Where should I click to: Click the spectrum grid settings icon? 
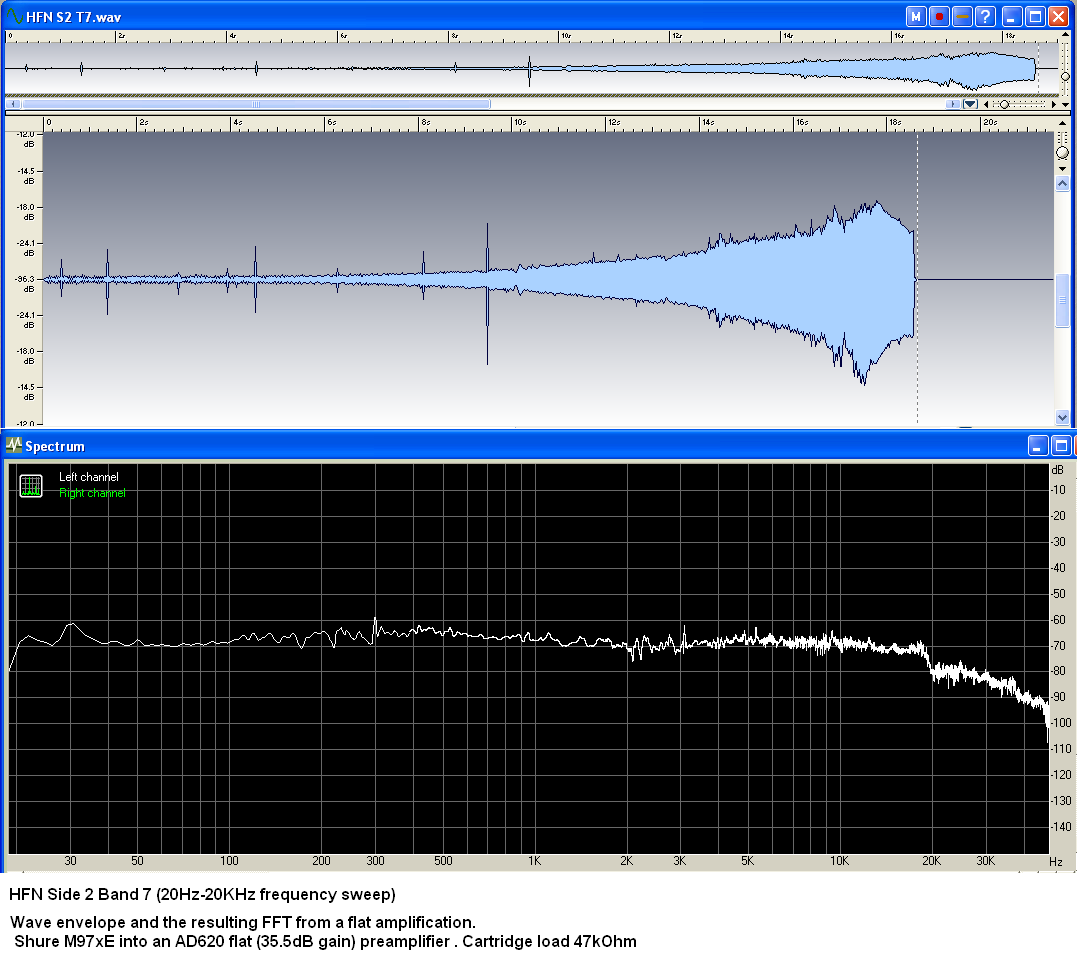tap(31, 486)
